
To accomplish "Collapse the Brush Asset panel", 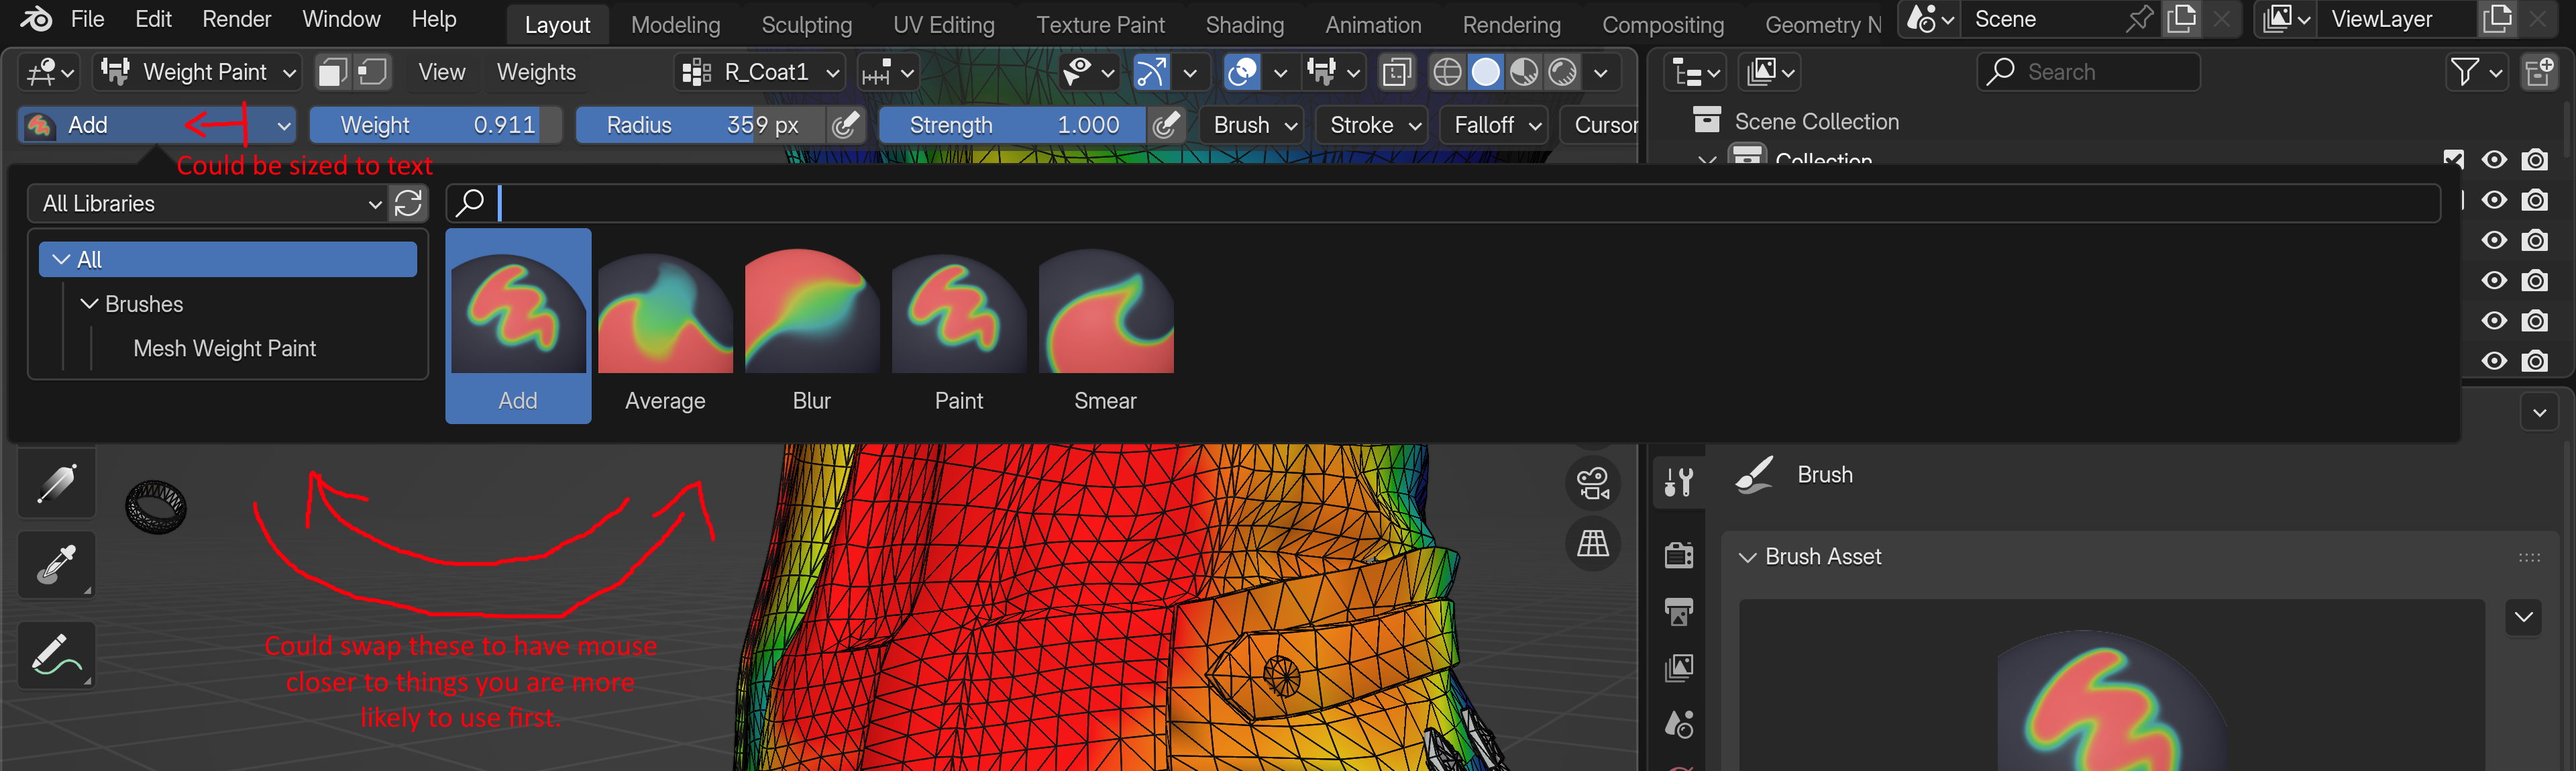I will [x=1747, y=557].
